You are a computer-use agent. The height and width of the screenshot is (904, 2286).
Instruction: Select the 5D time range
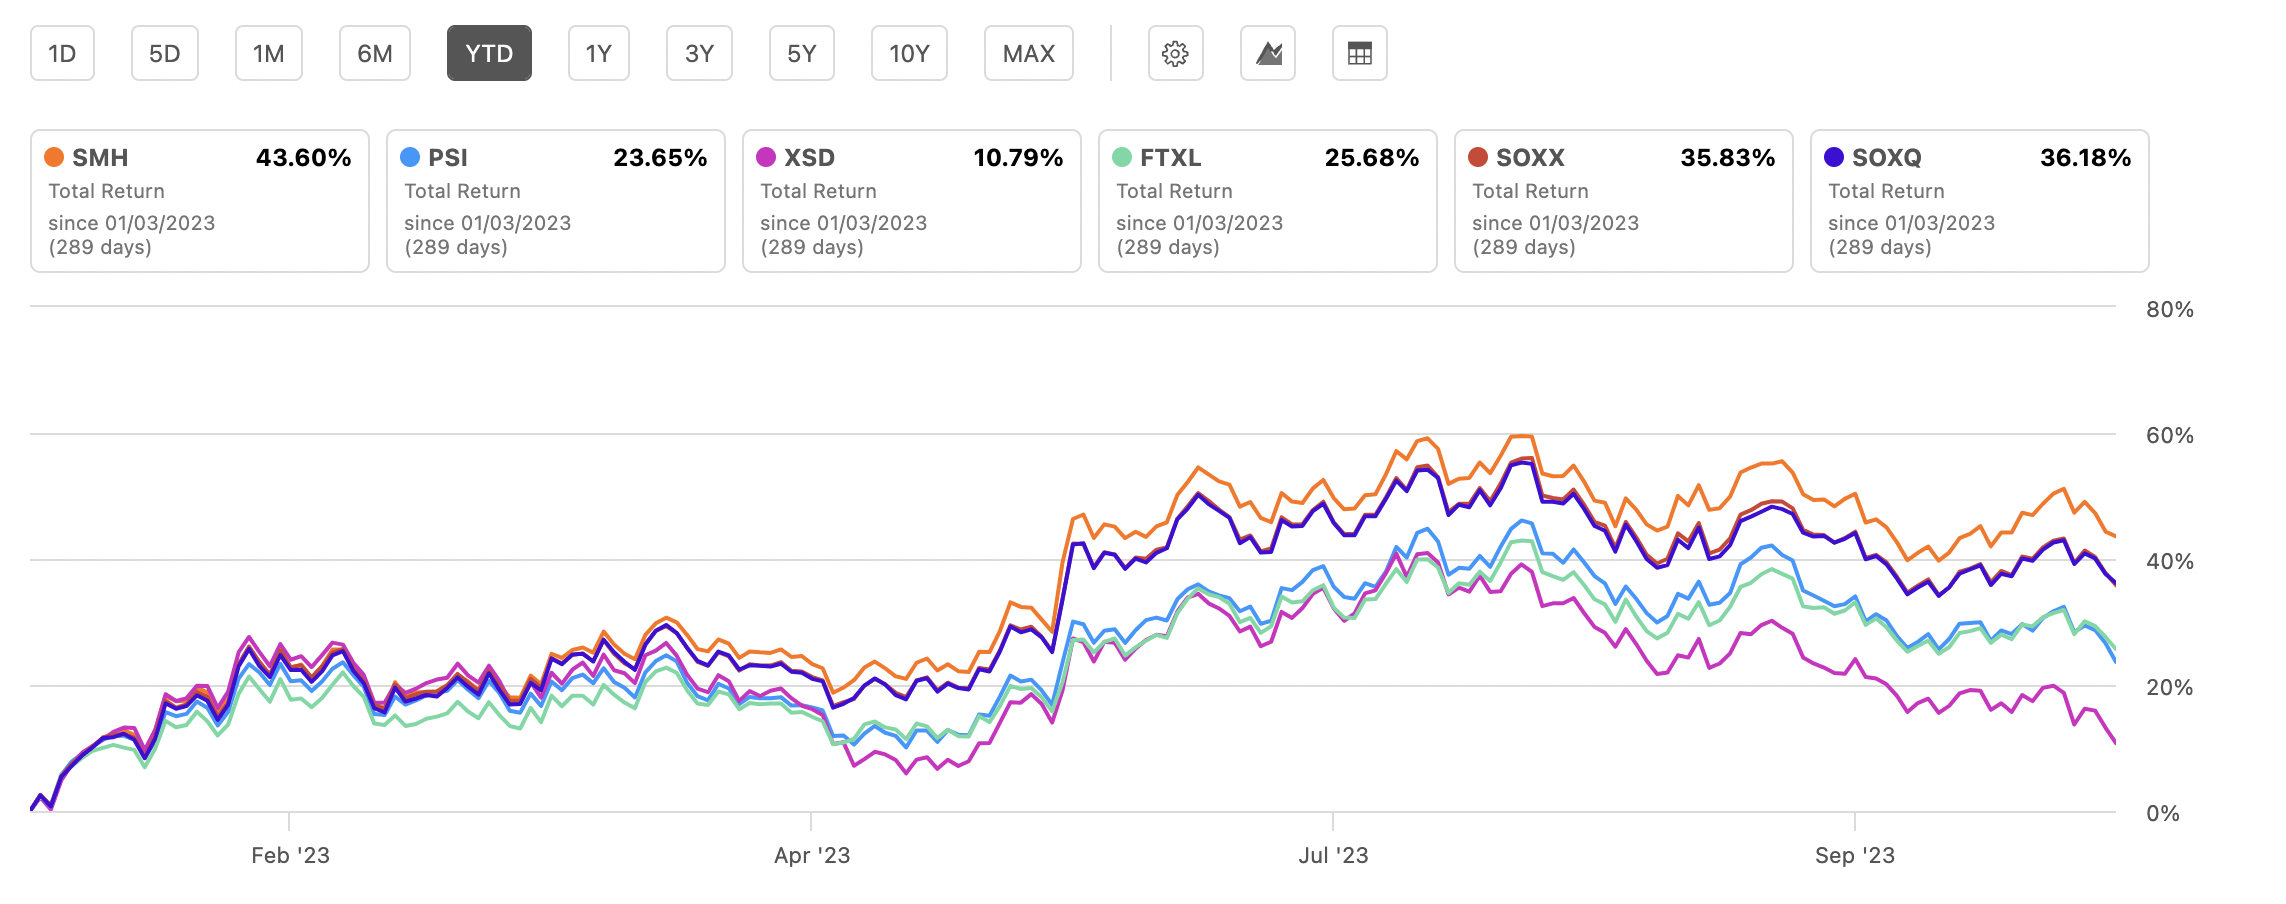165,54
